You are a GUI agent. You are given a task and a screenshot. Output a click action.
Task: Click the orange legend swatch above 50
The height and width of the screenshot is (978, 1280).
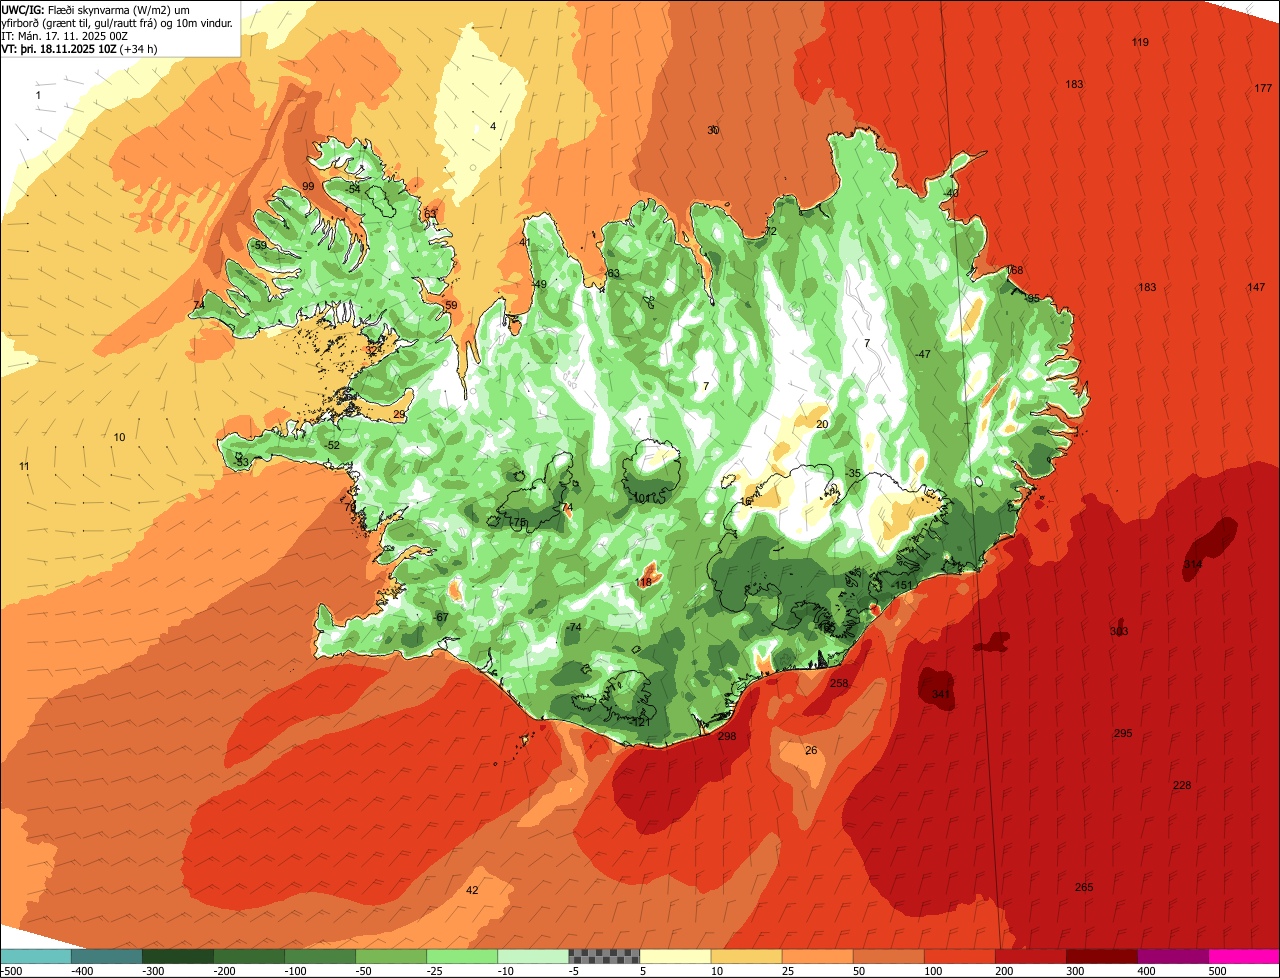[888, 956]
